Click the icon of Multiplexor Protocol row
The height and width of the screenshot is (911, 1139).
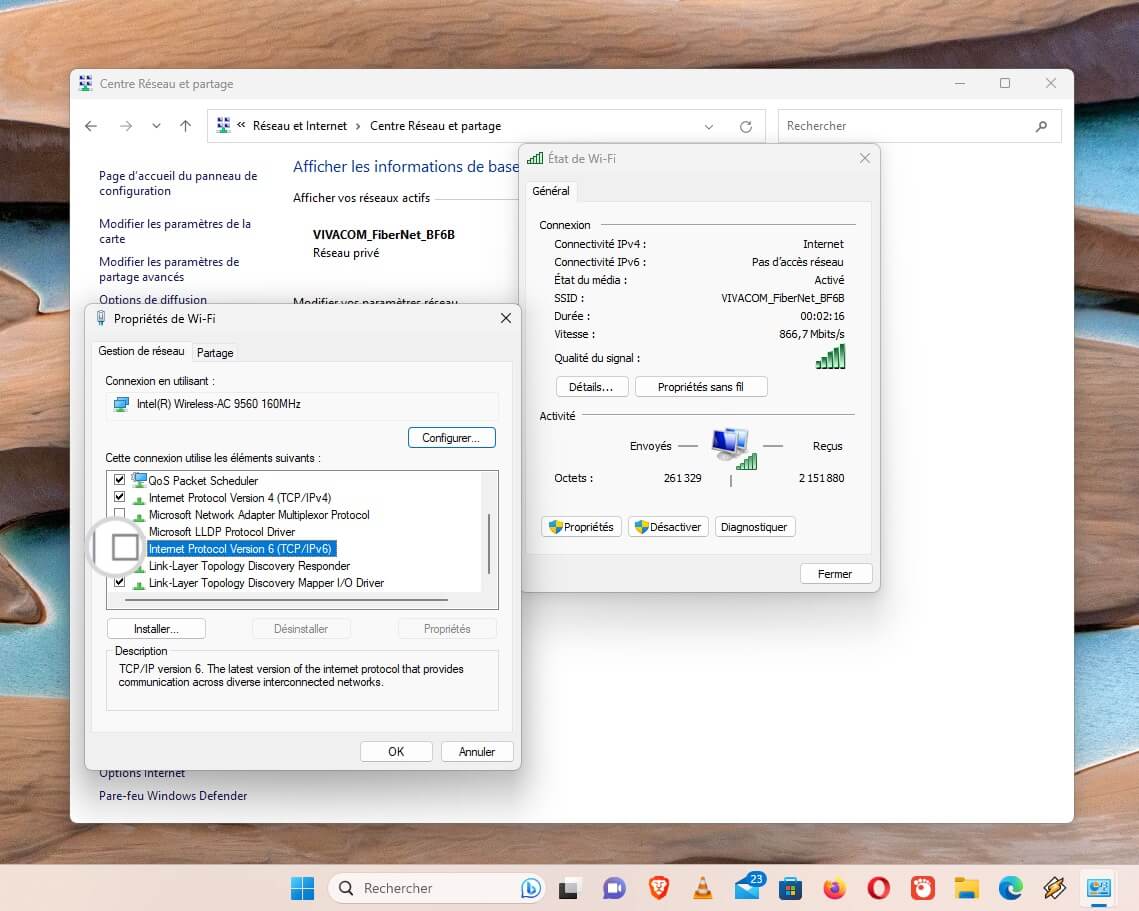[x=139, y=516]
